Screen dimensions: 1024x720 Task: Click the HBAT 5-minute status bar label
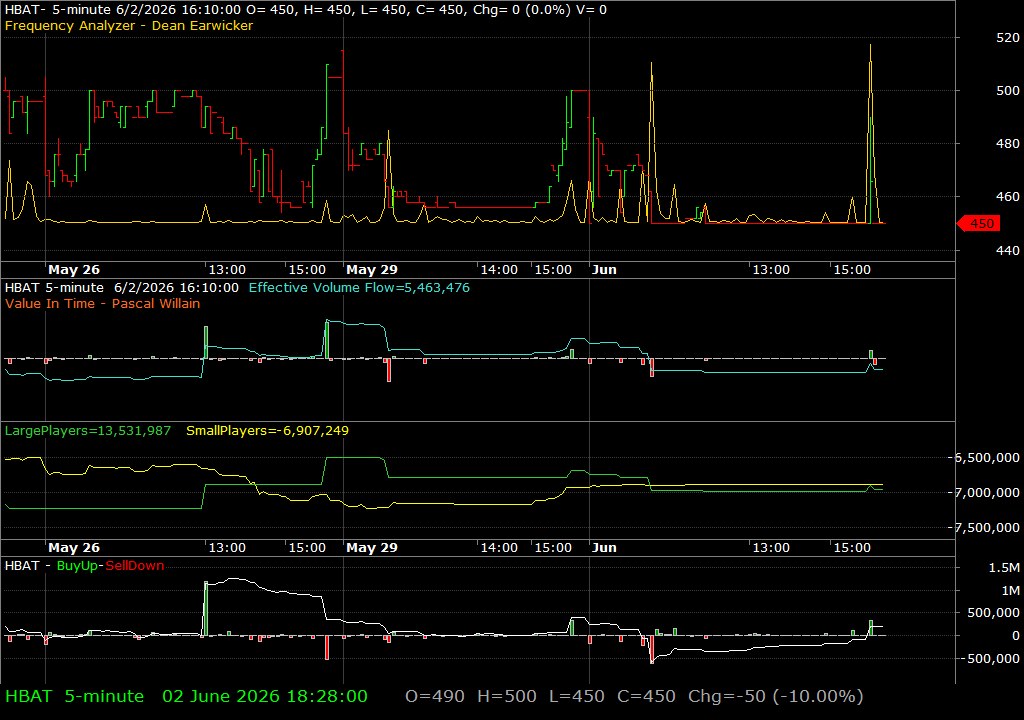[x=74, y=696]
